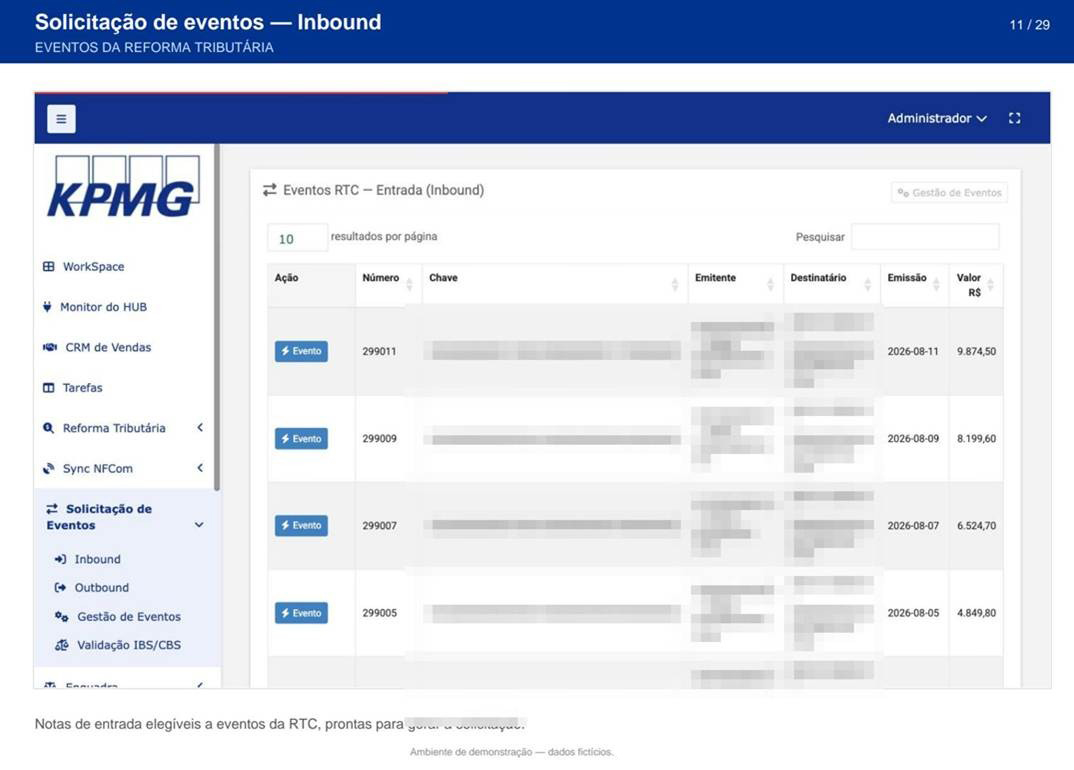Open CRM de Vendas in the sidebar

[x=97, y=347]
